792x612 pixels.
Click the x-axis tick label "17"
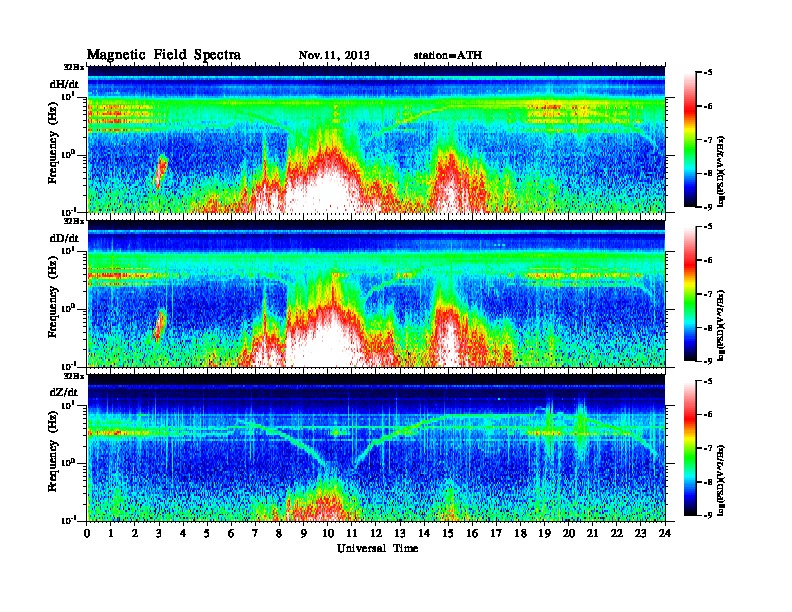coord(497,533)
